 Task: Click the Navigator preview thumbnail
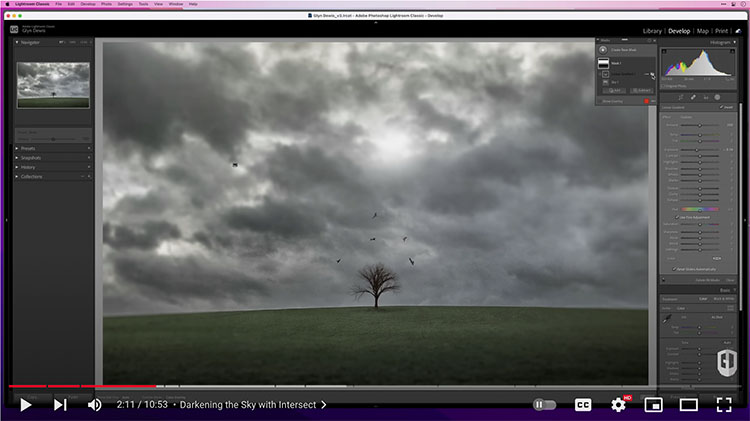[x=53, y=85]
